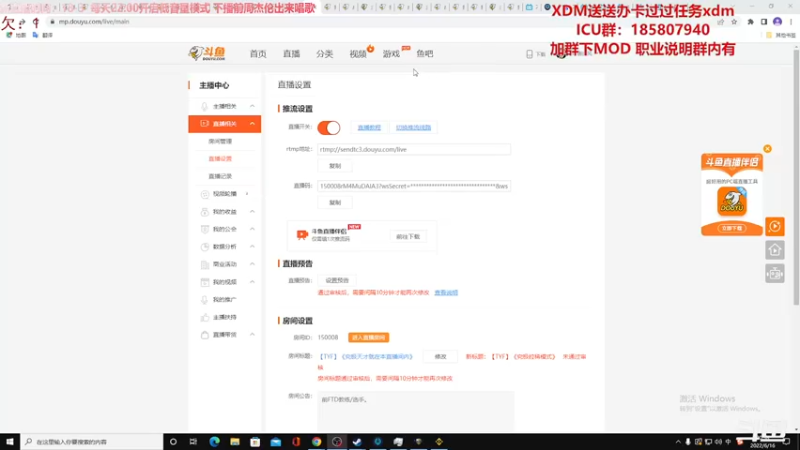The width and height of the screenshot is (800, 450).
Task: Expand the 视频轮播 arrow
Action: click(247, 194)
